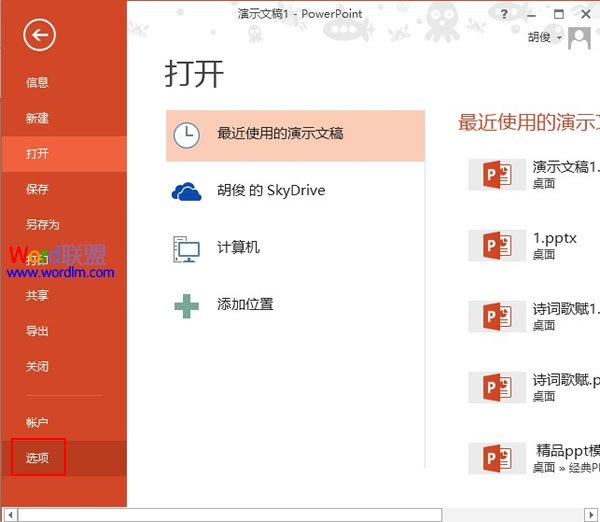Viewport: 600px width, 522px height.
Task: Select 新建 in the sidebar
Action: [x=37, y=118]
